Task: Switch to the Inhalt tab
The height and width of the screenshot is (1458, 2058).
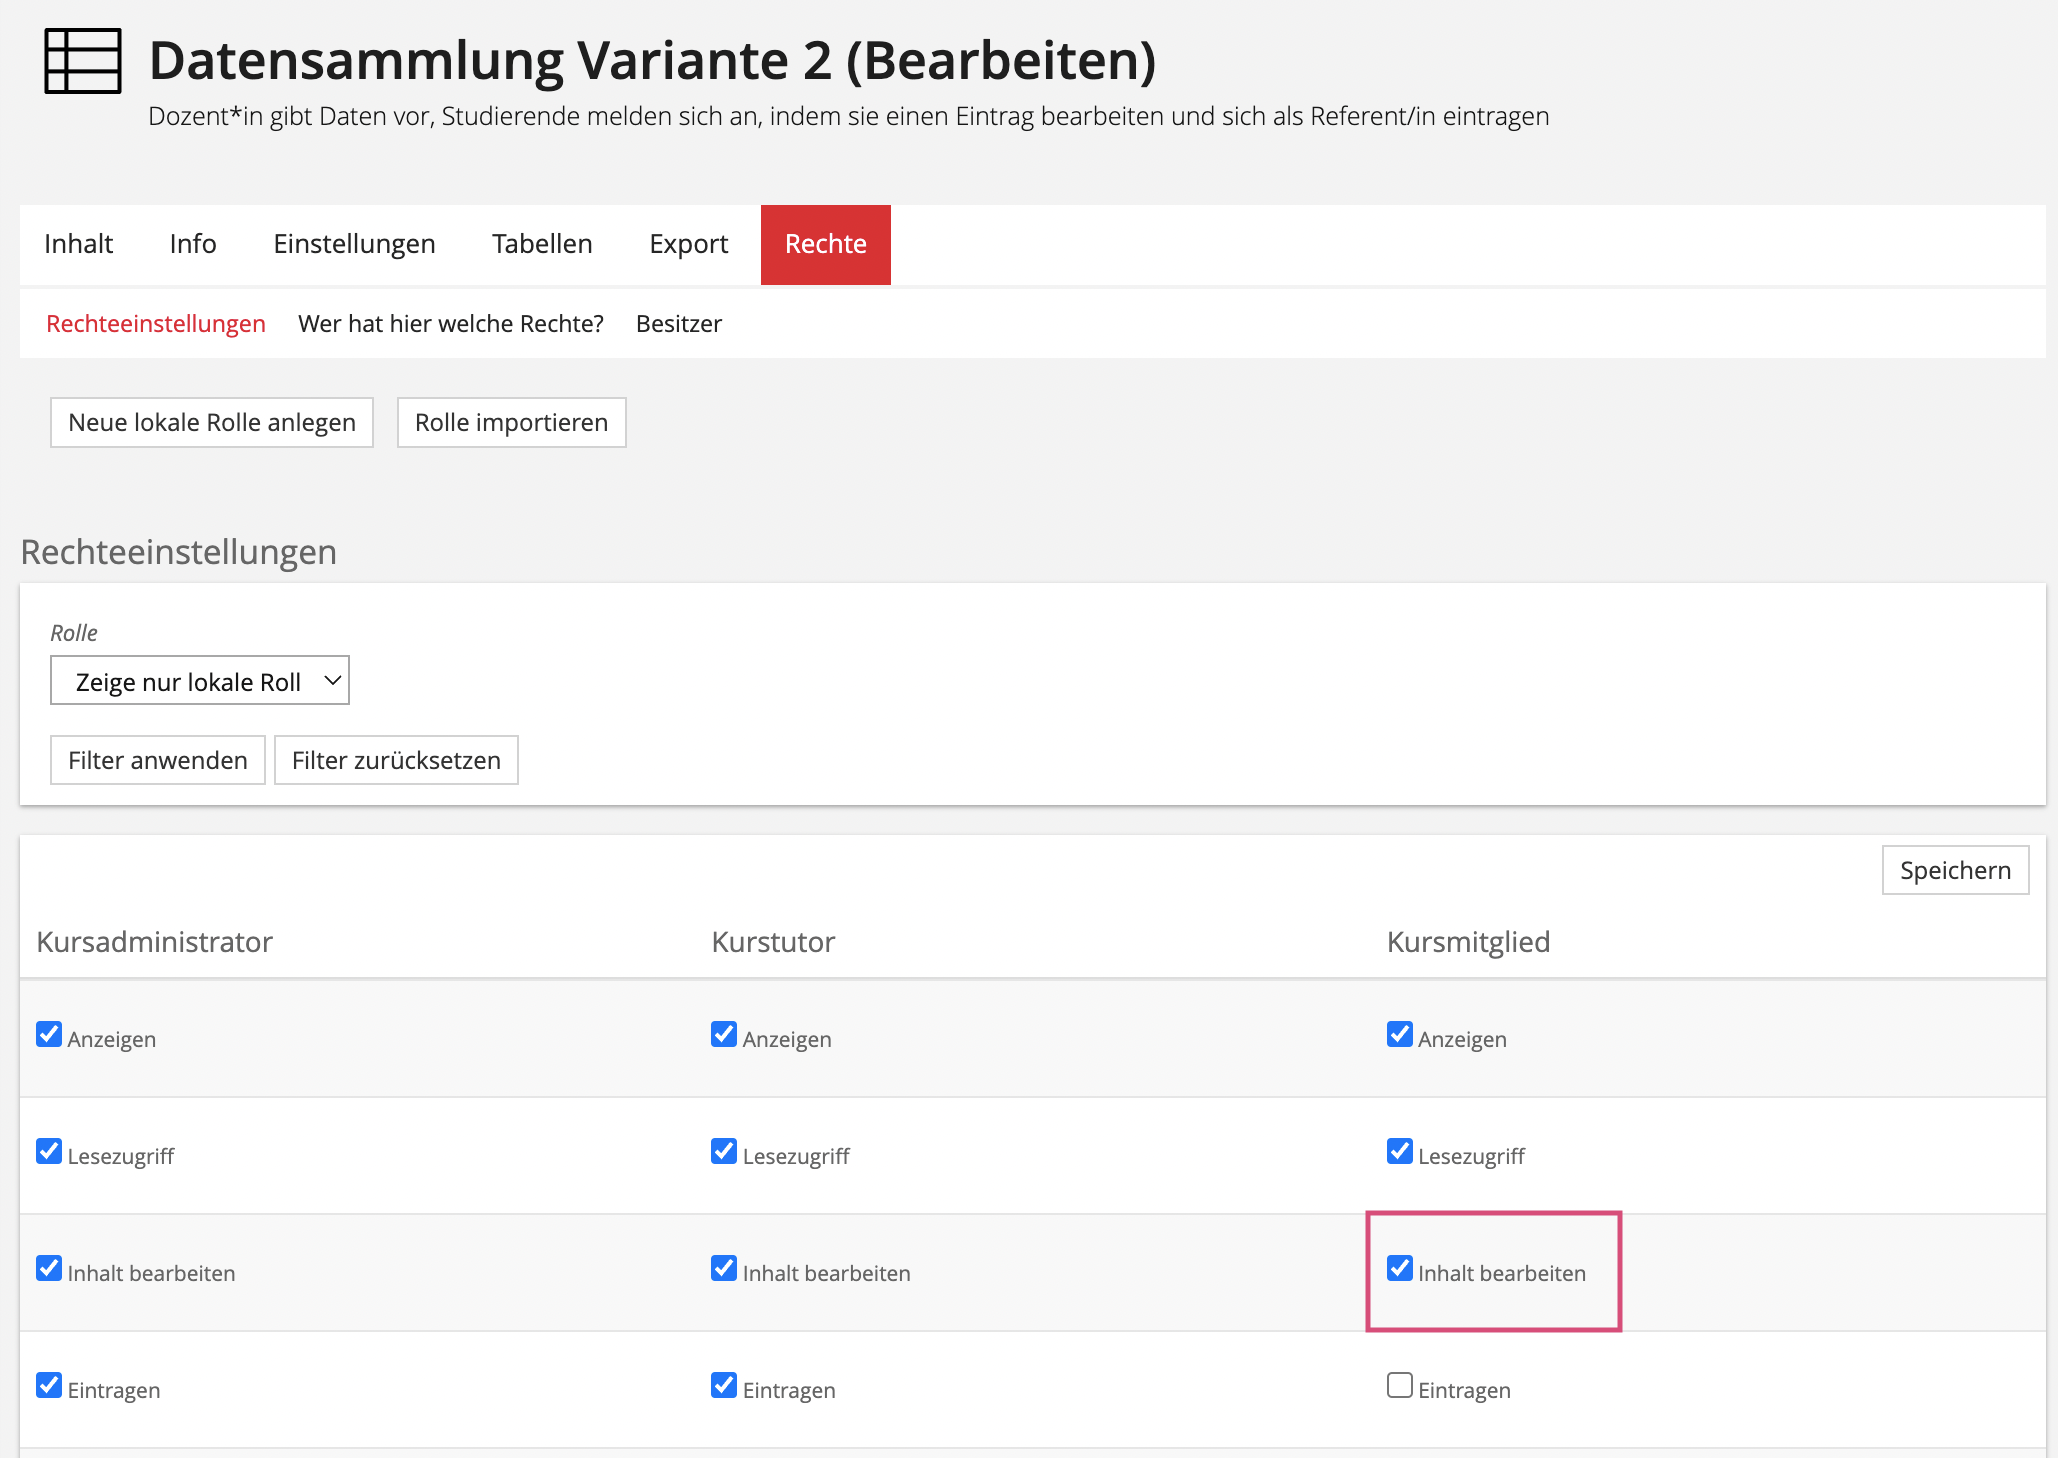Action: click(x=78, y=244)
